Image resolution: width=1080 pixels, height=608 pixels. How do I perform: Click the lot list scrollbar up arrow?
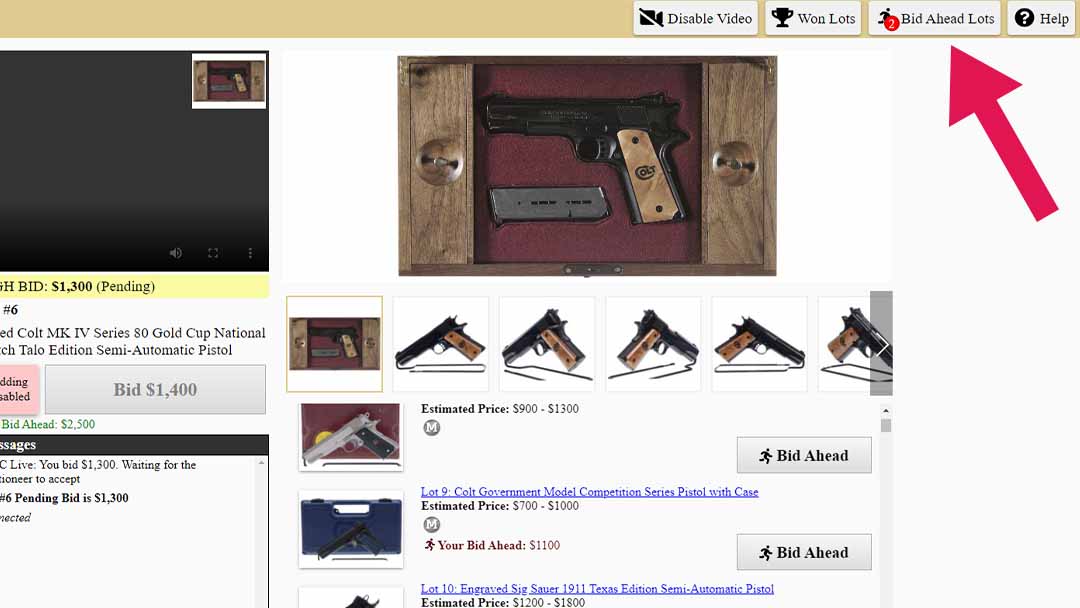click(x=886, y=411)
